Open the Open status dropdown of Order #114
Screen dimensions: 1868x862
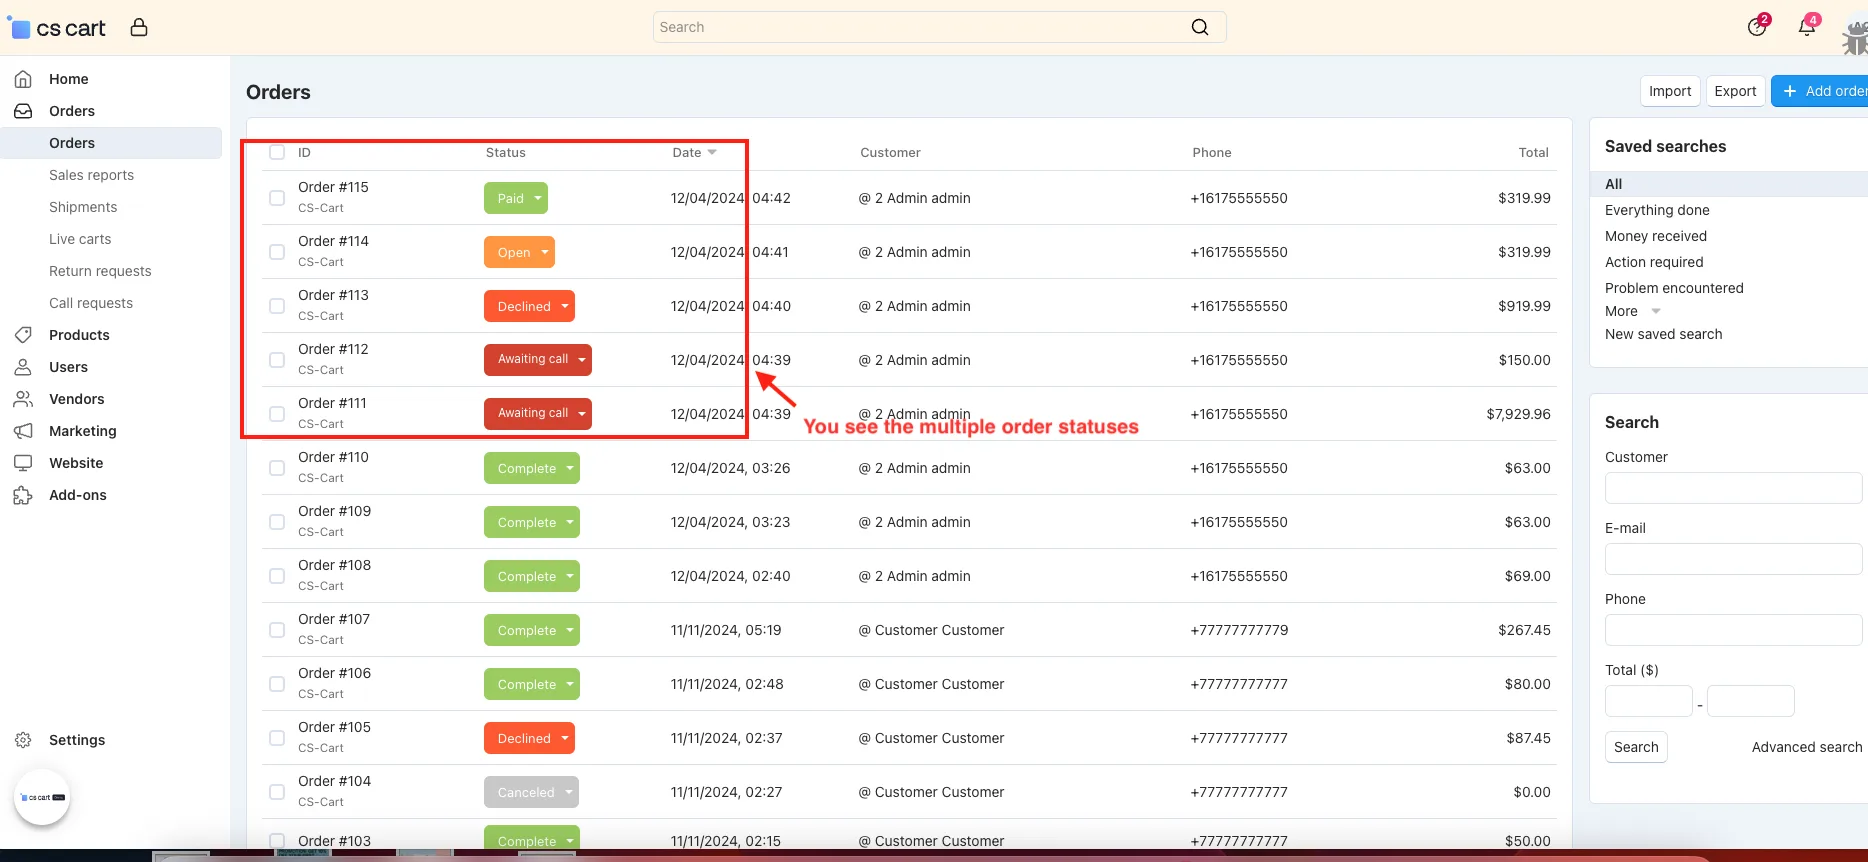(519, 252)
